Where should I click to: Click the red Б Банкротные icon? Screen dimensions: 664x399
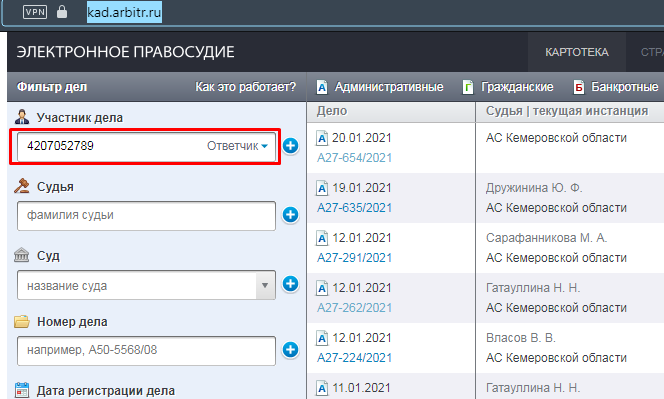[578, 87]
